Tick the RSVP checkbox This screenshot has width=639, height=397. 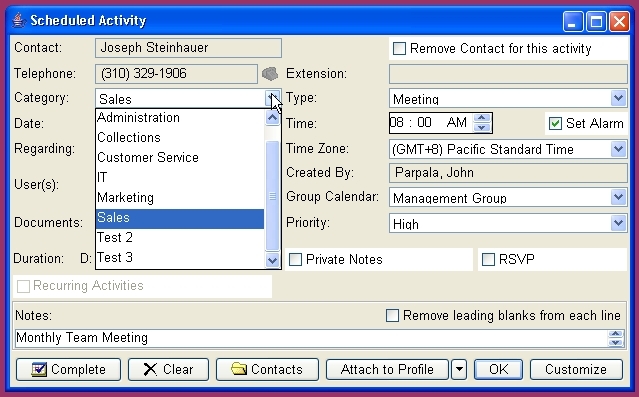pos(488,259)
